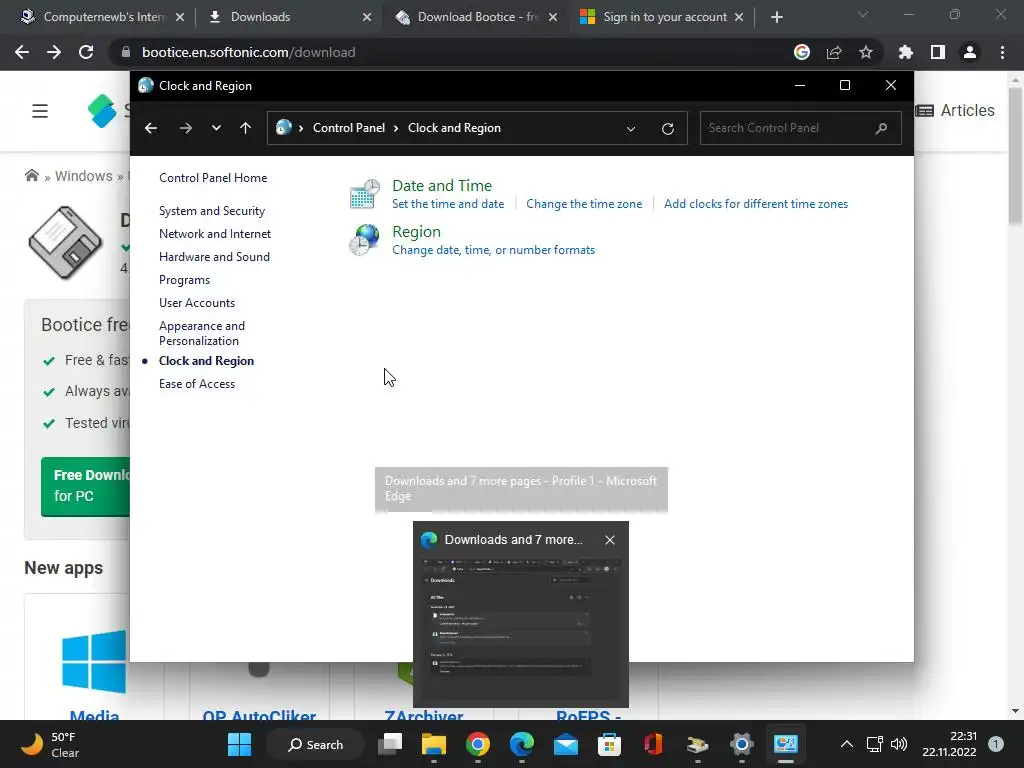Go forward in Control Panel window

point(185,128)
